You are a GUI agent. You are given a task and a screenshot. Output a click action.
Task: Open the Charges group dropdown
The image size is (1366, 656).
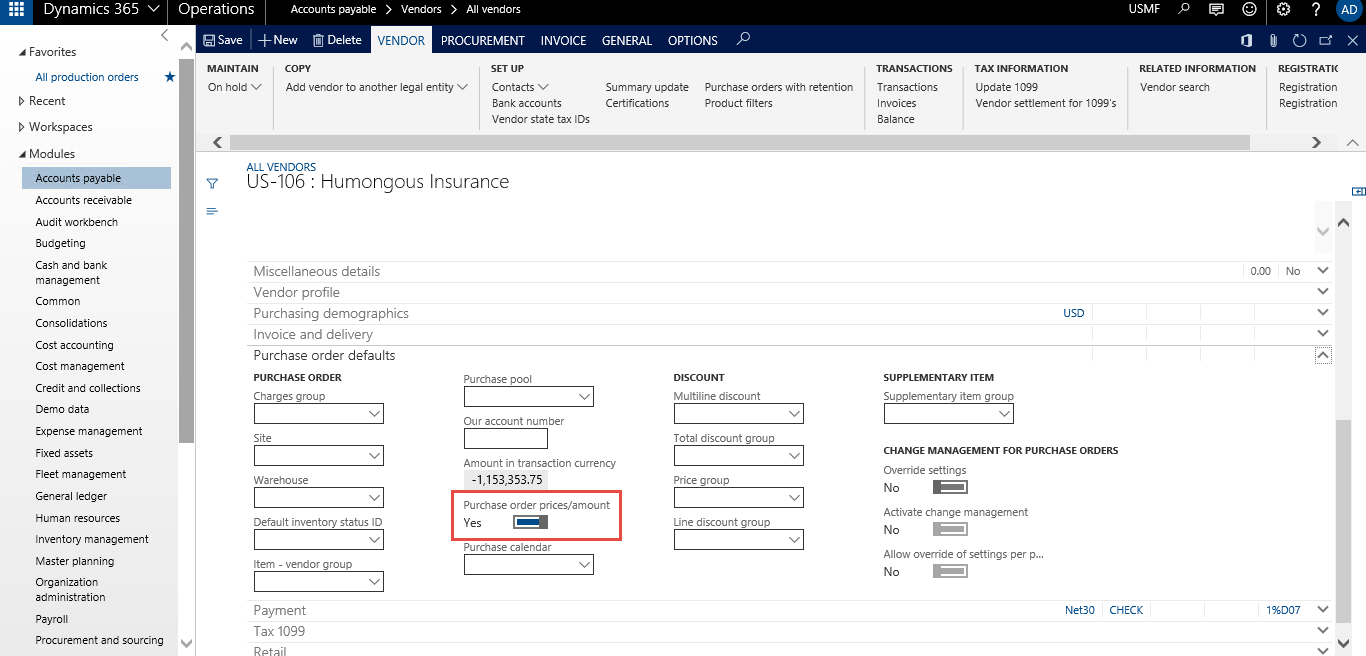click(x=318, y=413)
